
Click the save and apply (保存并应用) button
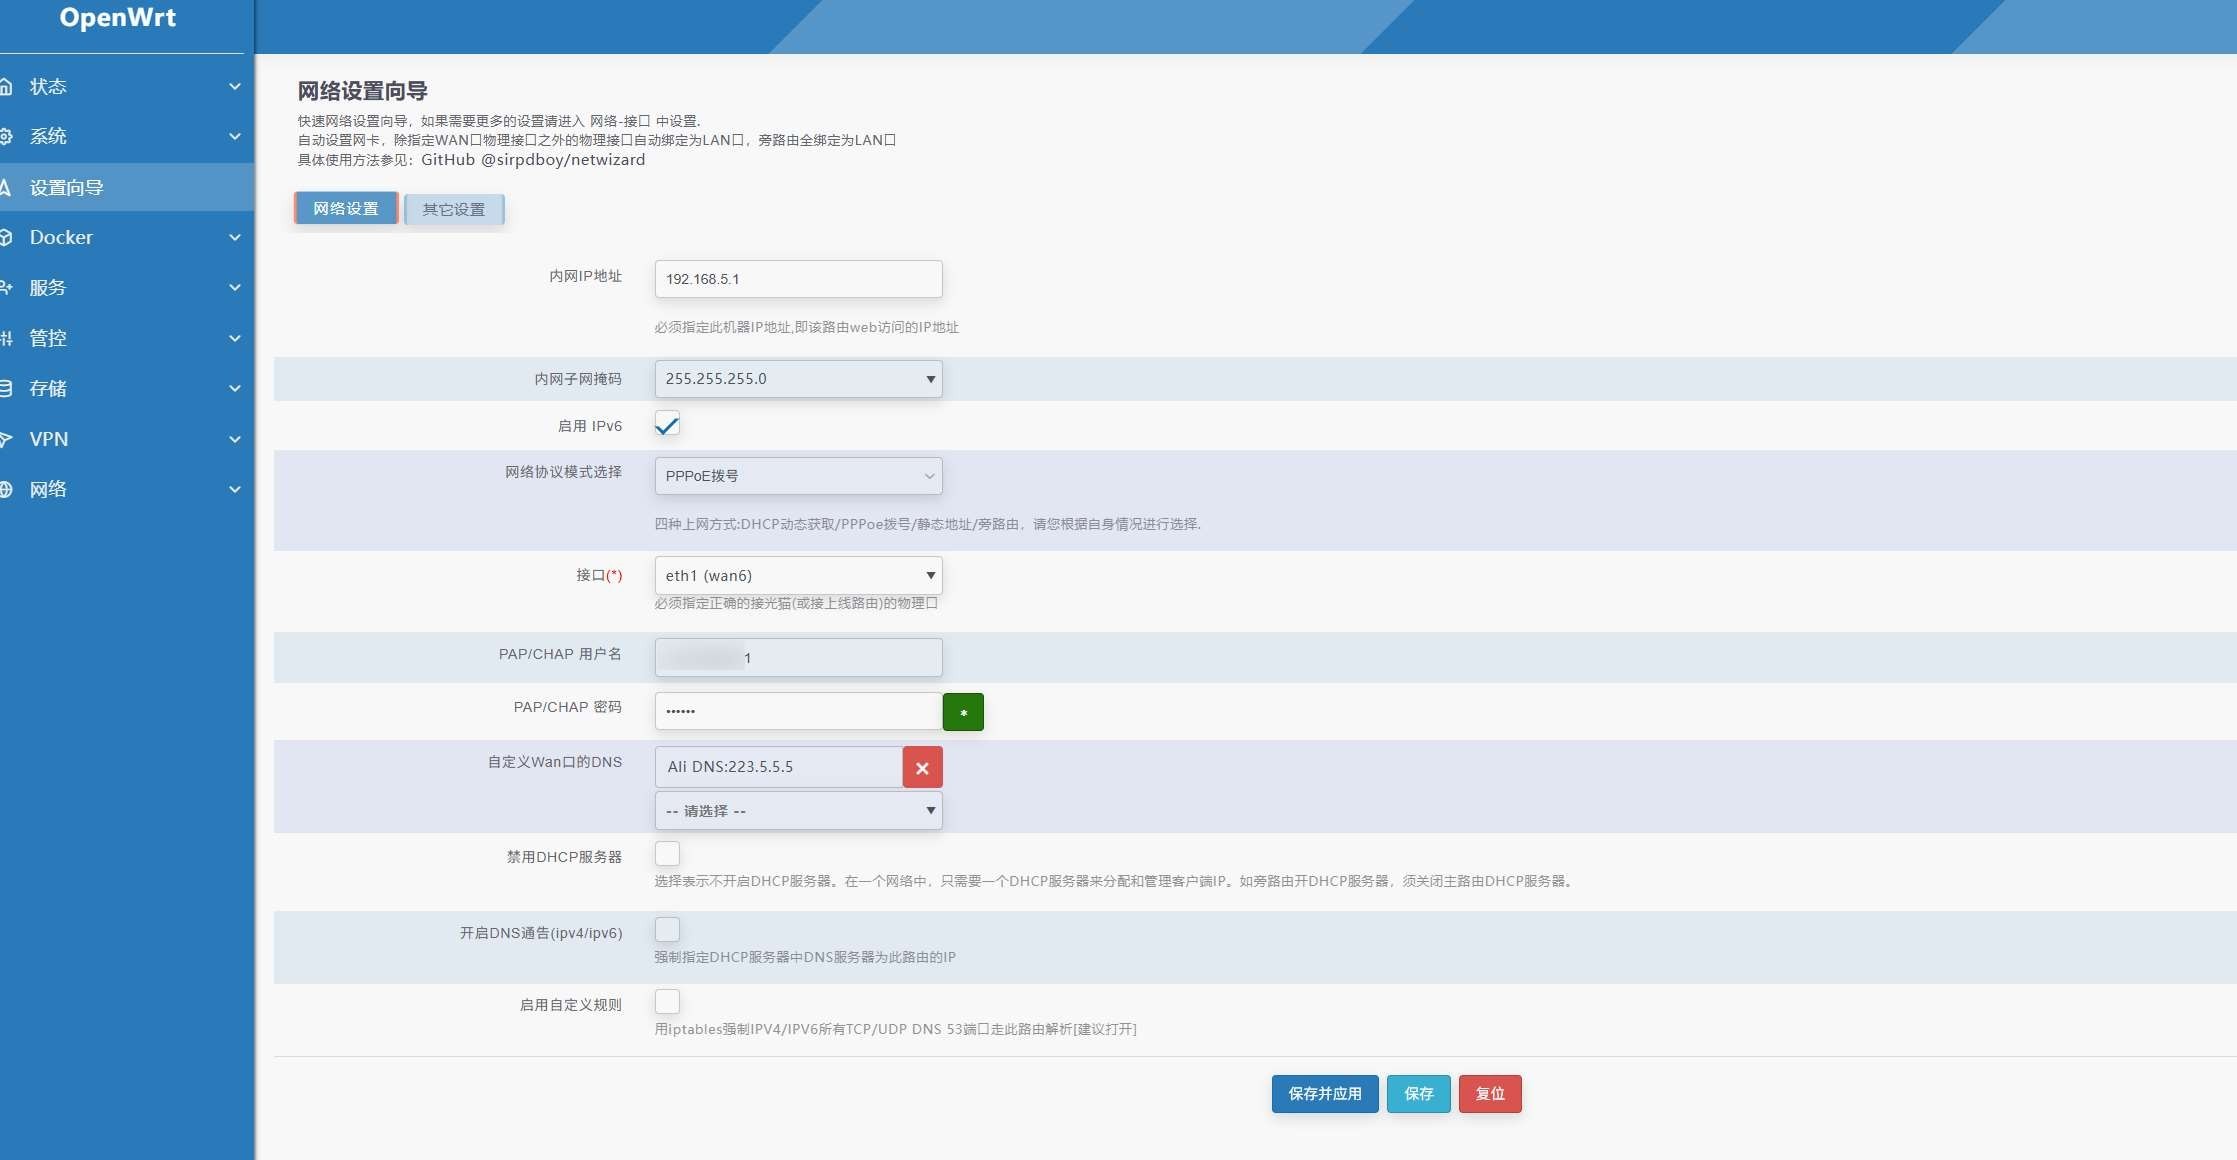point(1324,1094)
